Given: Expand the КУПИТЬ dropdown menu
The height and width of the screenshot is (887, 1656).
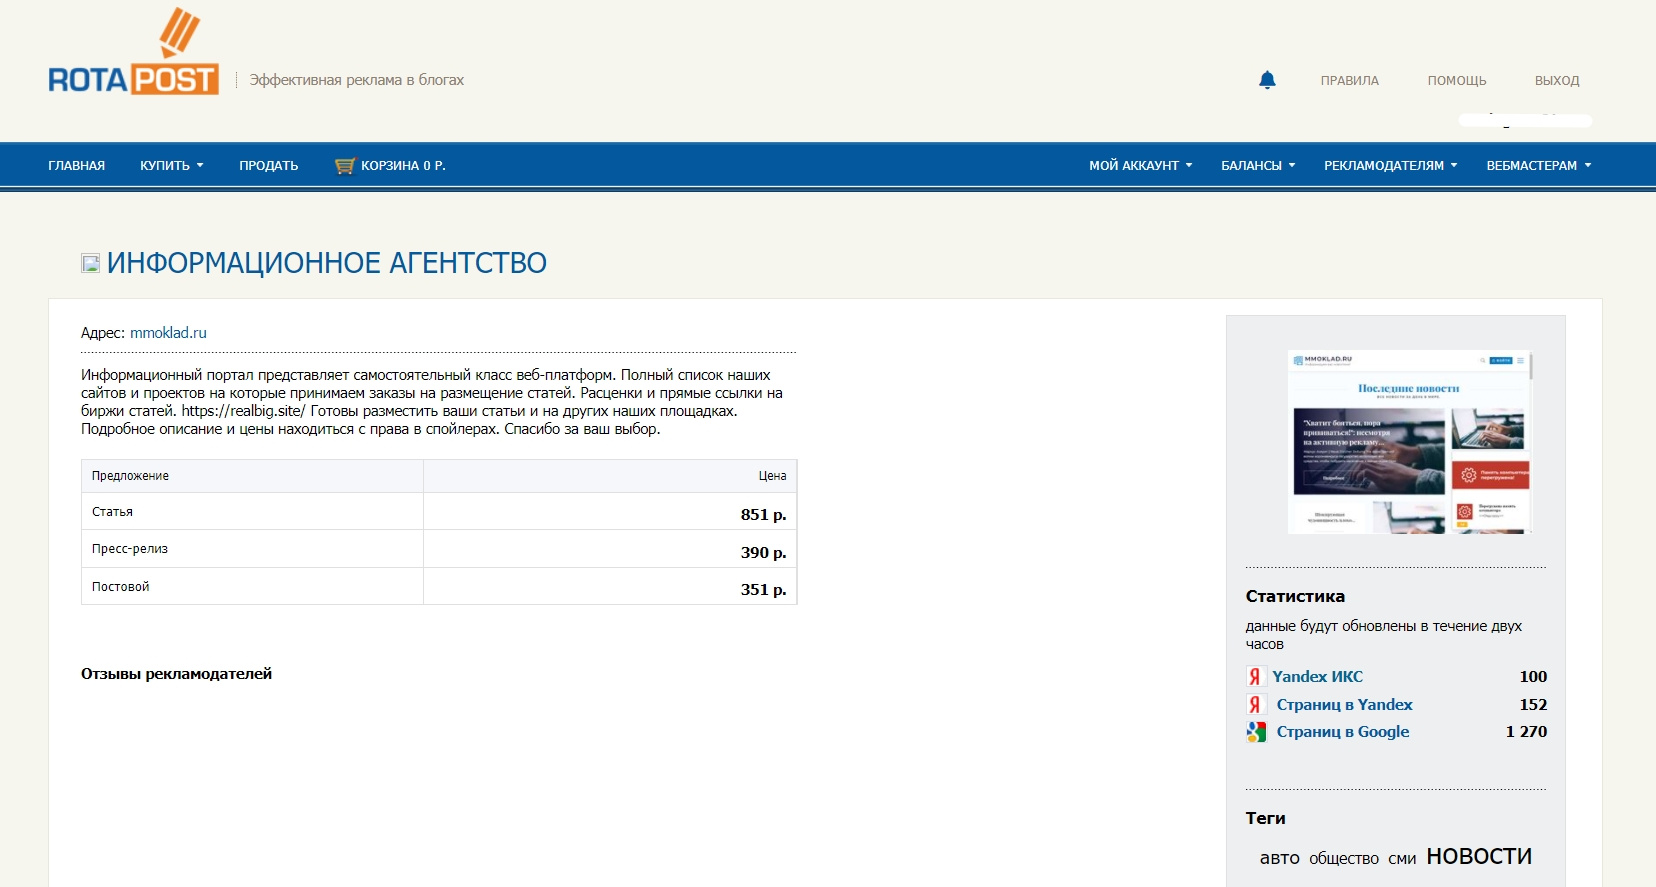Looking at the screenshot, I should point(172,166).
